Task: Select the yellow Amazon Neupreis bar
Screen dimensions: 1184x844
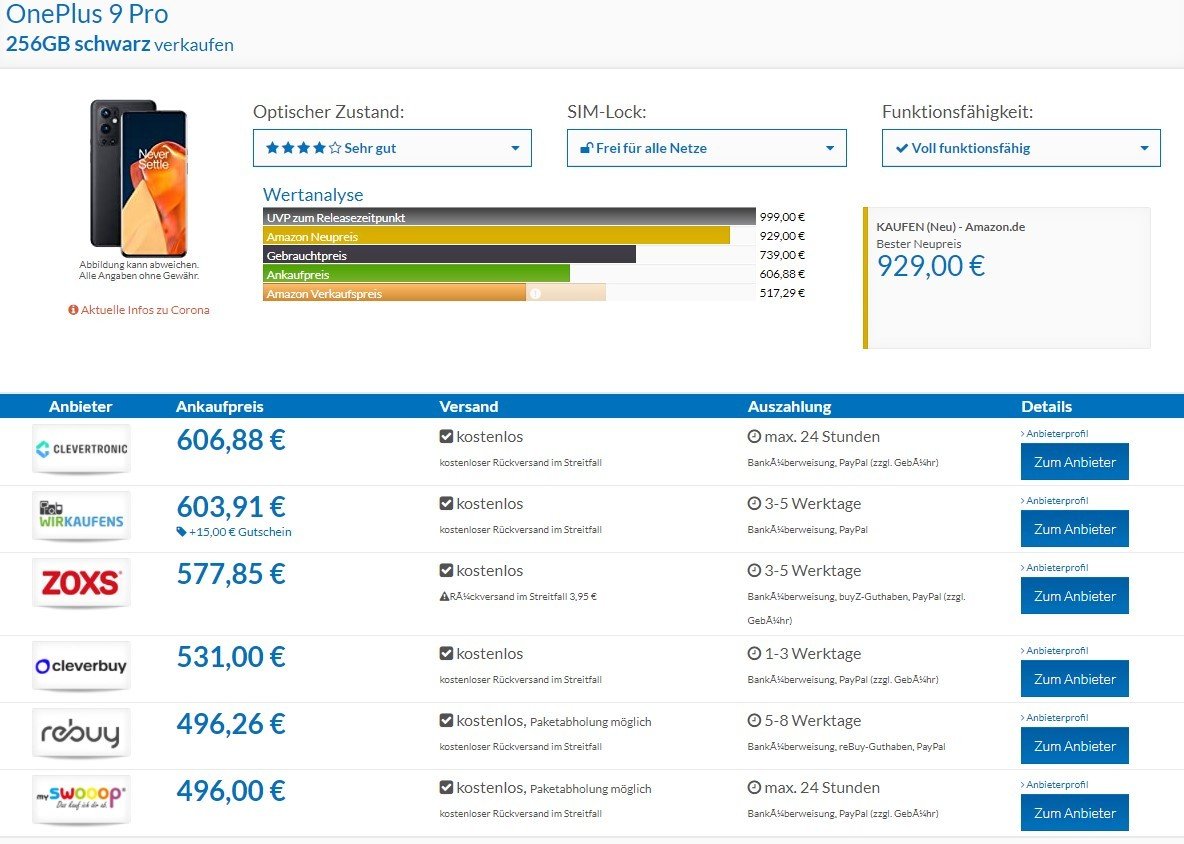Action: tap(496, 236)
